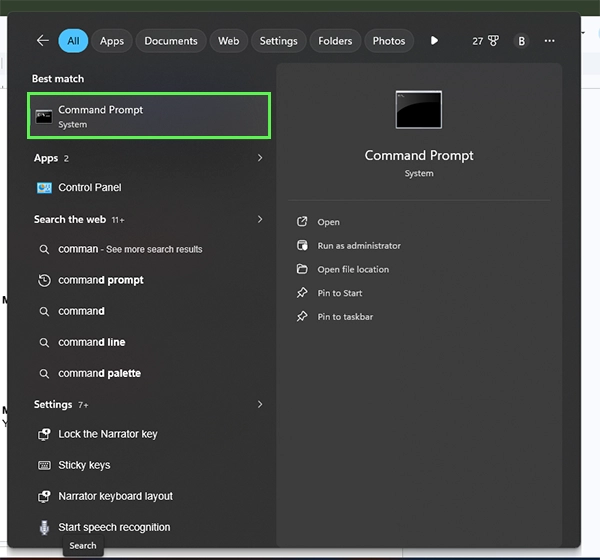Click the Command Prompt title in preview pane
The height and width of the screenshot is (560, 600).
(x=419, y=155)
